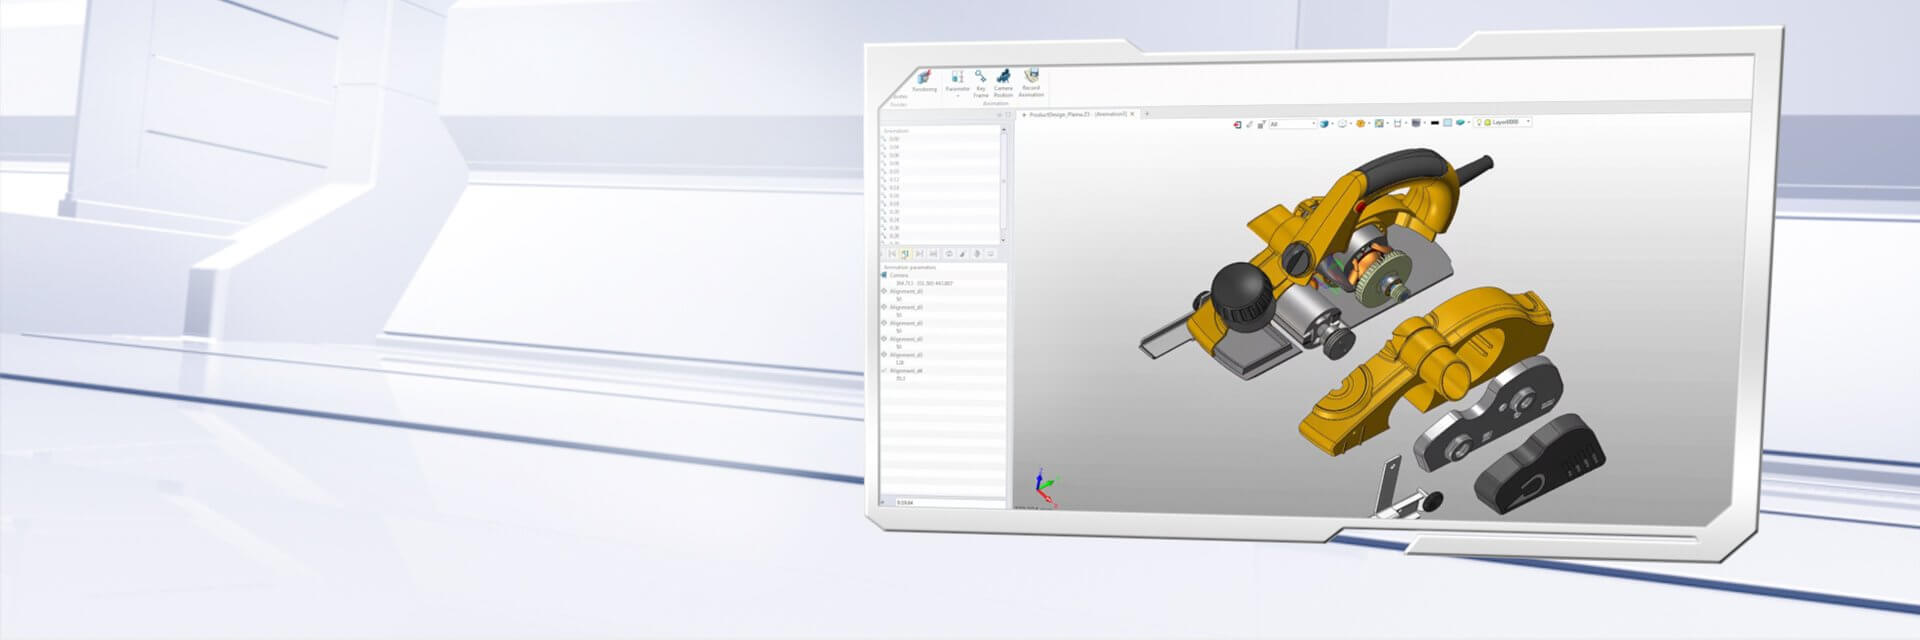Click the red exit icon in view toolbar
This screenshot has height=640, width=1920.
(1237, 124)
